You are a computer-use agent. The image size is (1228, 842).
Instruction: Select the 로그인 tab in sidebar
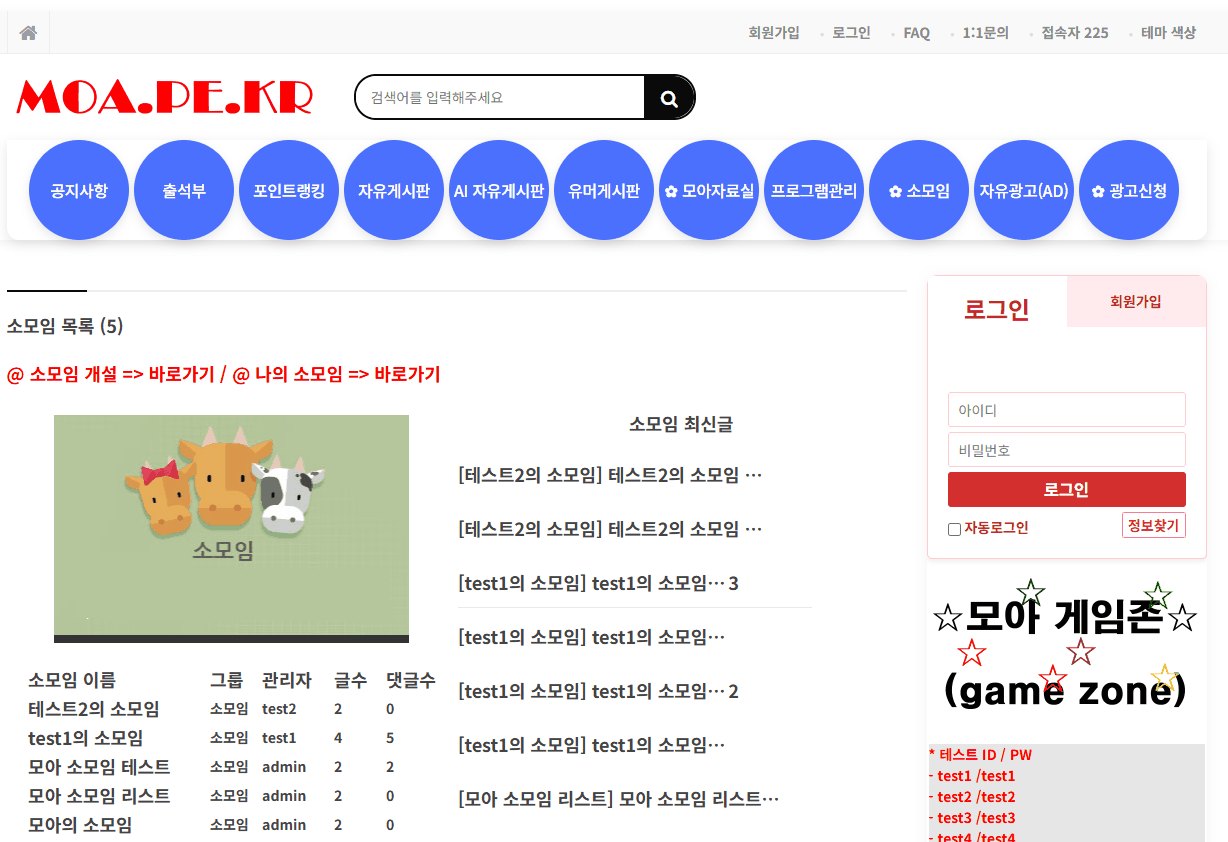coord(996,309)
